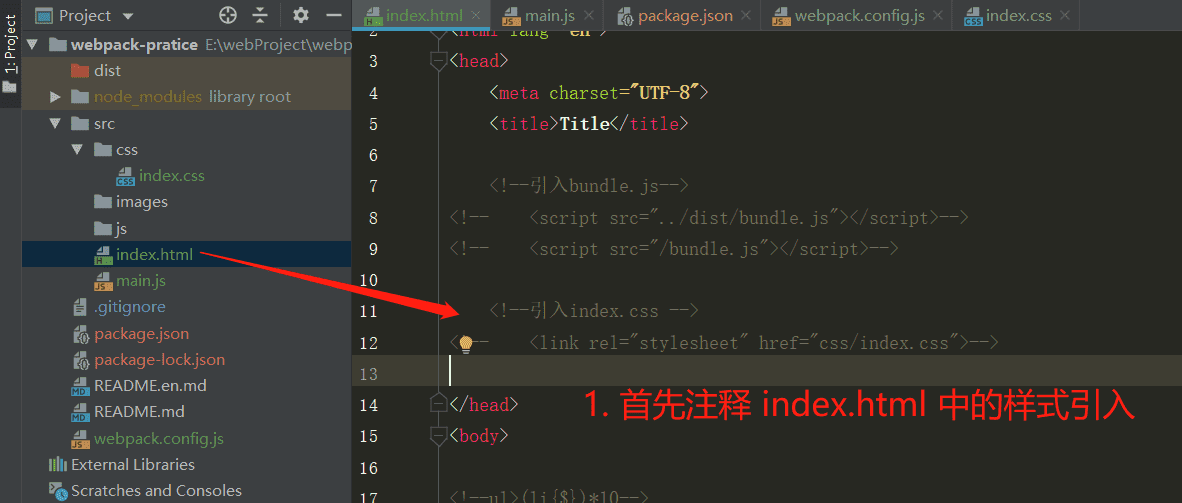Viewport: 1182px width, 503px height.
Task: Click the Title text on line 5
Action: [584, 124]
